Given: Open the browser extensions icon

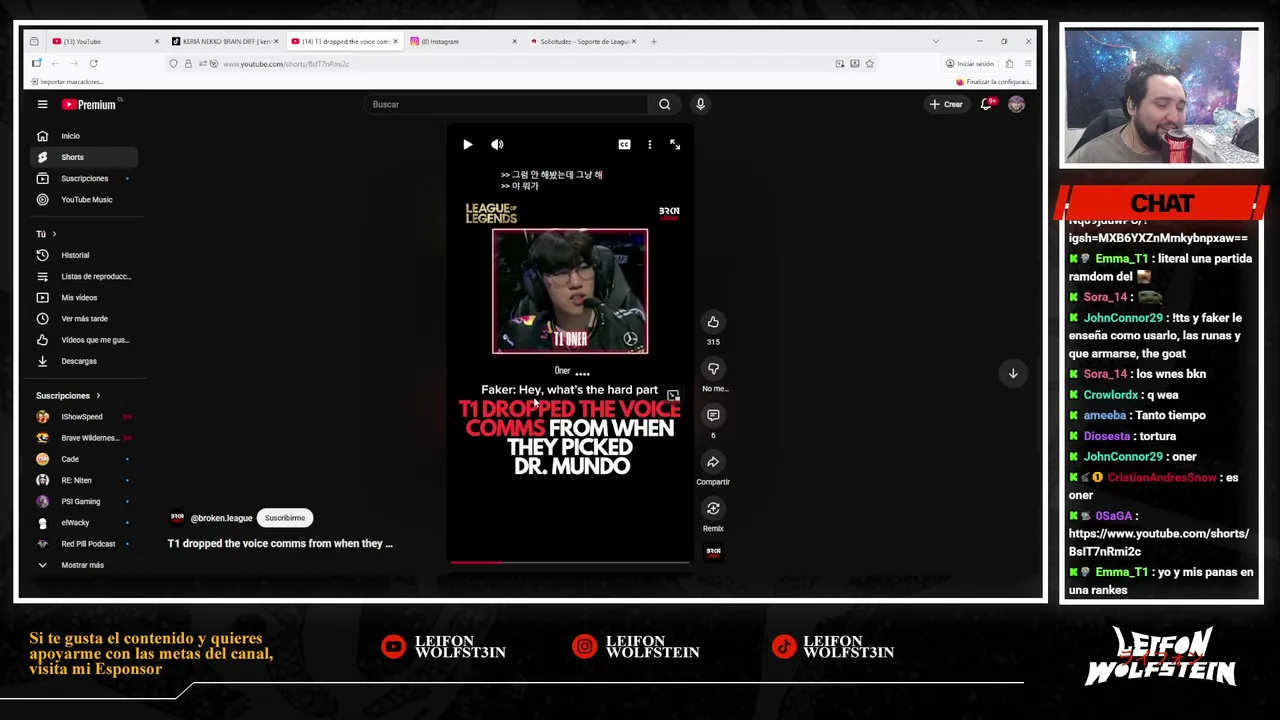Looking at the screenshot, I should tap(1009, 64).
